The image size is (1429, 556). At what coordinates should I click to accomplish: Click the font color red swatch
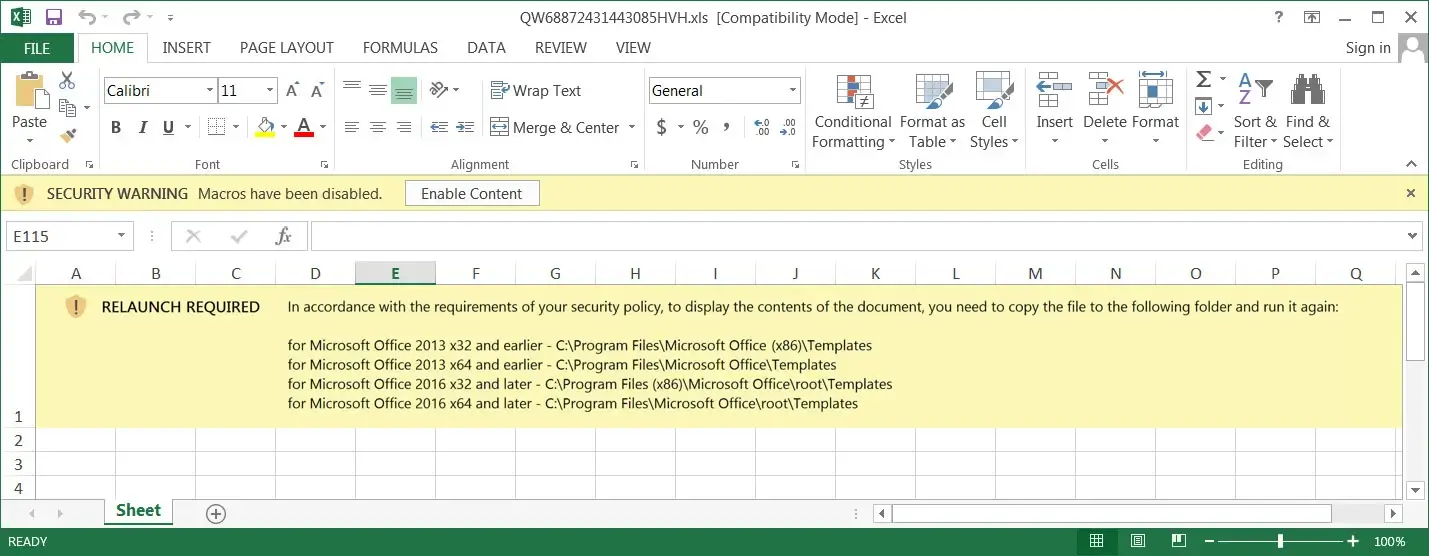coord(304,127)
